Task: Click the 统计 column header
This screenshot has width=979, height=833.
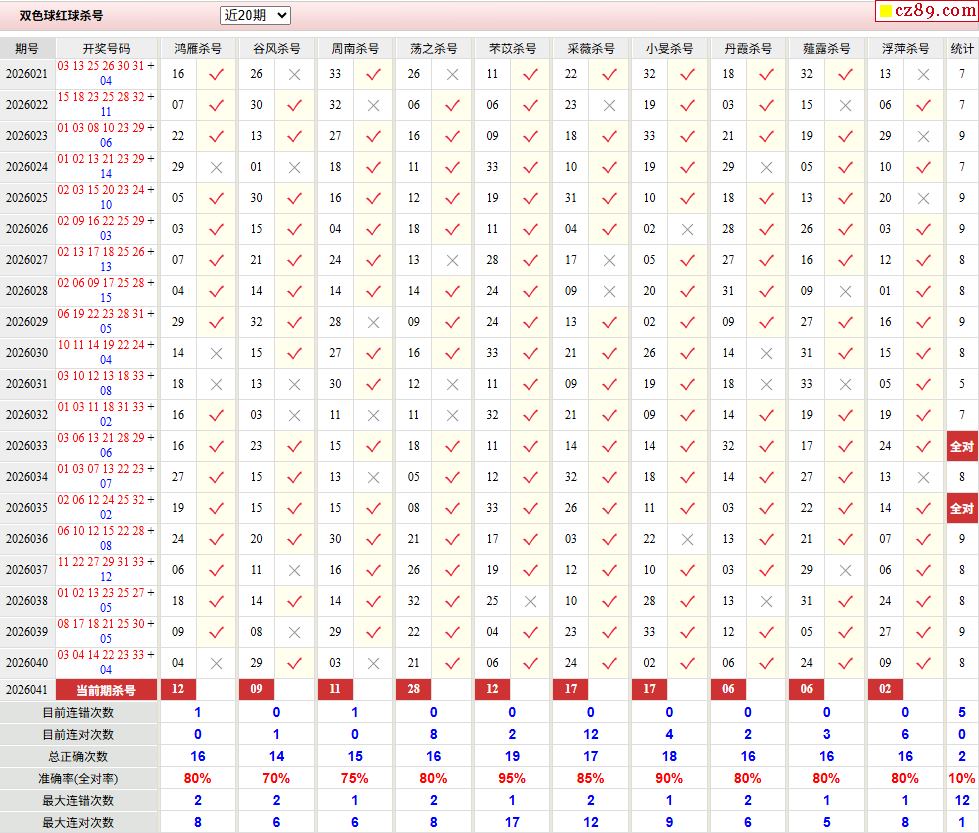Action: [962, 48]
